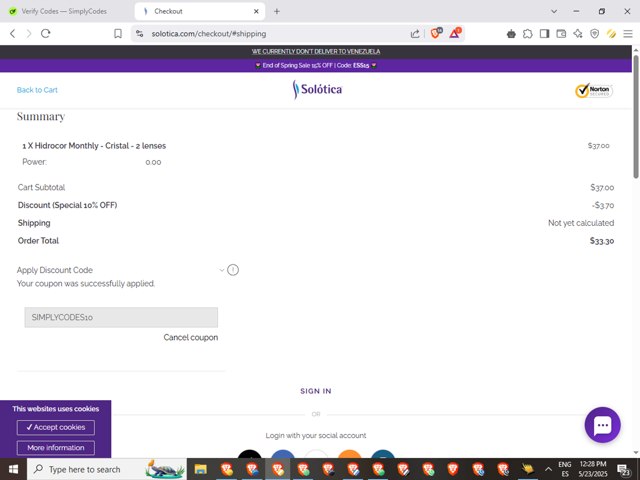Share this page using the share icon

pyautogui.click(x=415, y=33)
